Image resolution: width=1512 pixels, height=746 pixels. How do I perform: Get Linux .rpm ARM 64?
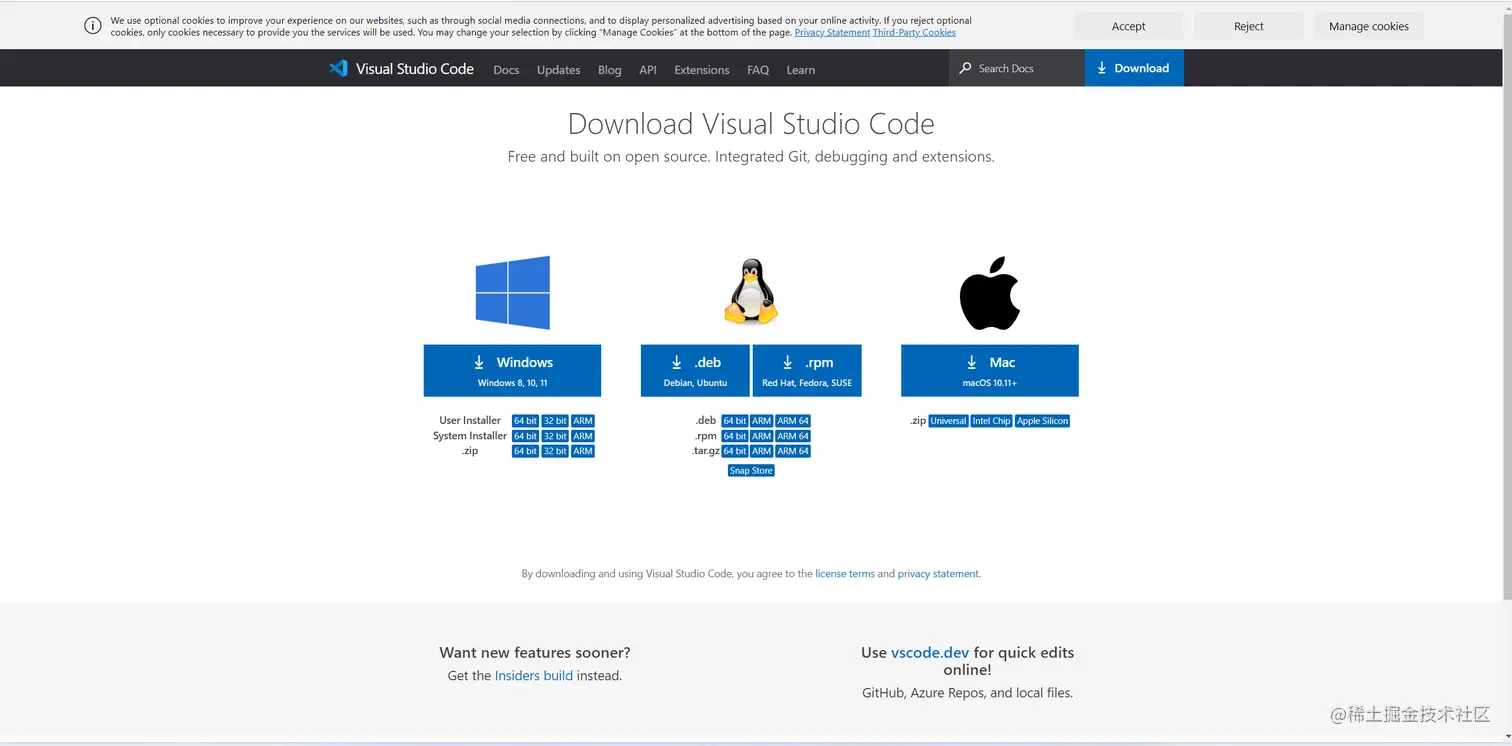click(794, 436)
